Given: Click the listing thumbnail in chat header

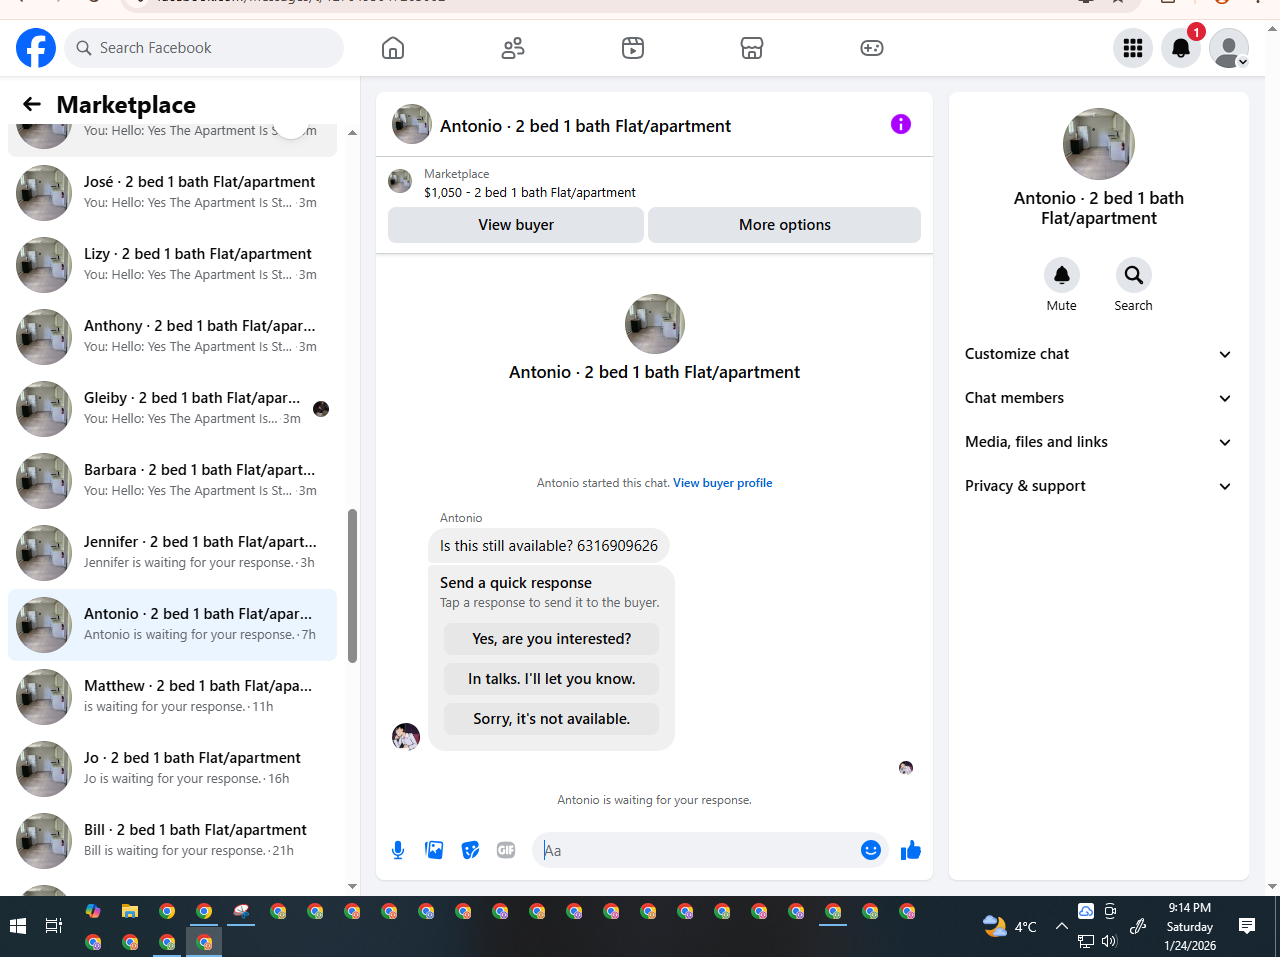Looking at the screenshot, I should pos(412,124).
